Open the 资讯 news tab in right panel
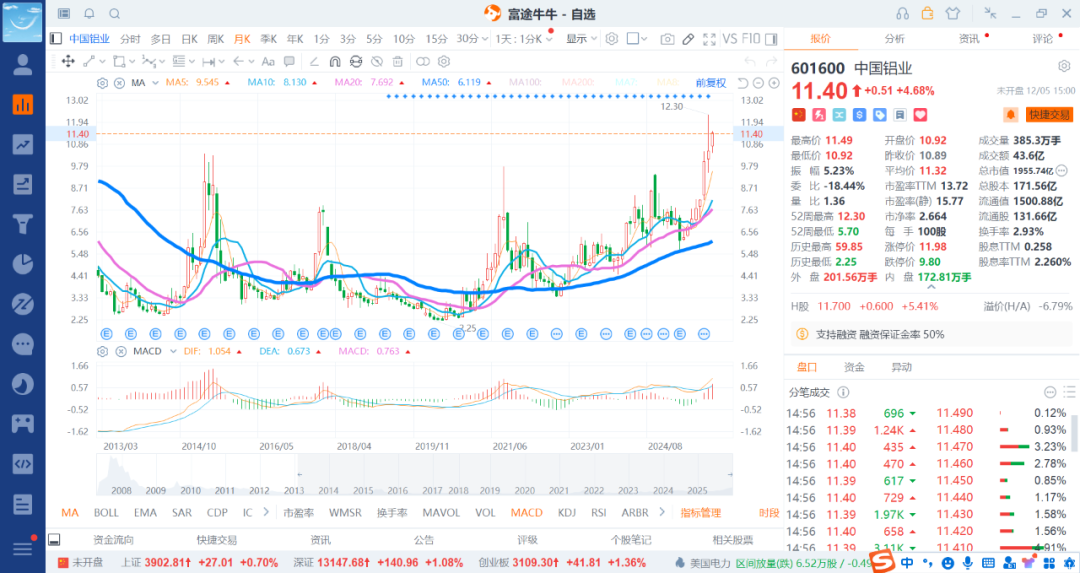 click(x=969, y=39)
